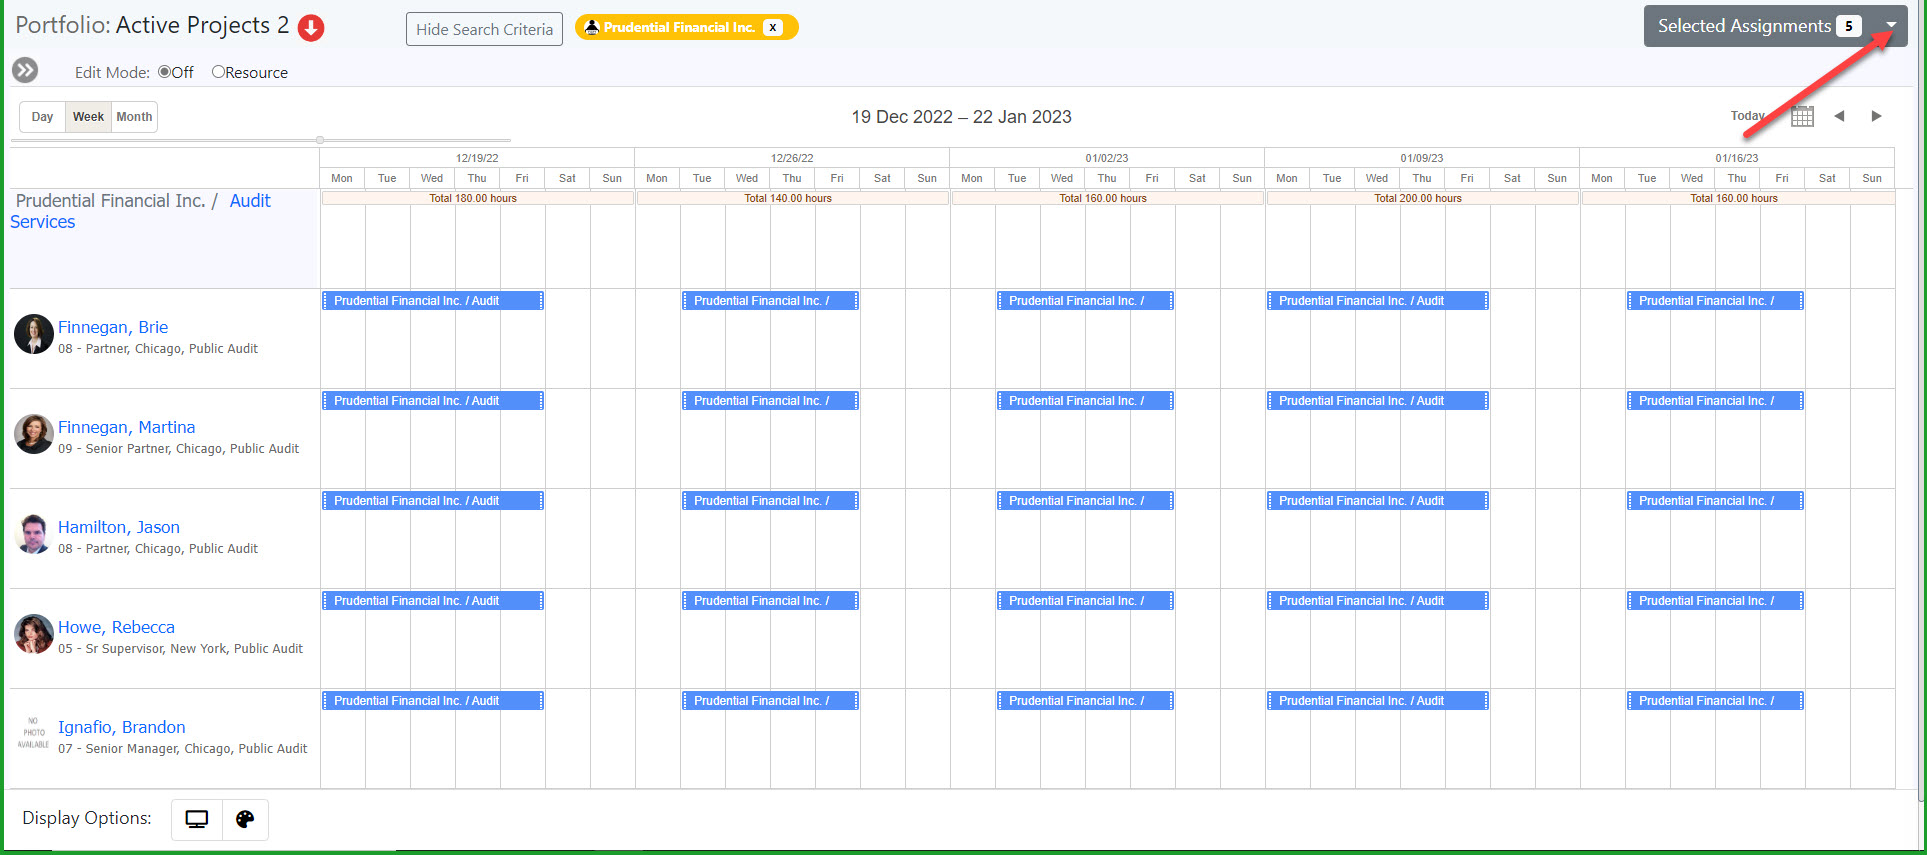Open the calendar date picker icon
This screenshot has width=1927, height=855.
[x=1802, y=116]
